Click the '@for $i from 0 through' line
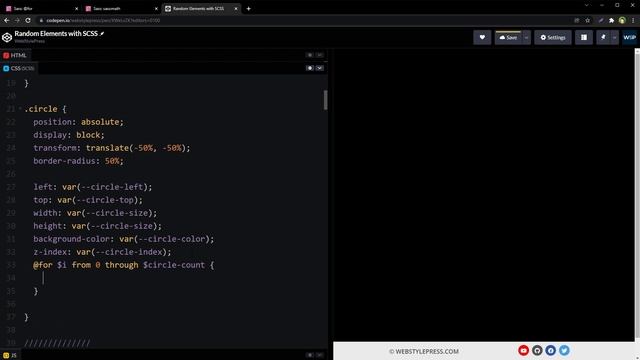Image resolution: width=640 pixels, height=360 pixels. [x=124, y=265]
